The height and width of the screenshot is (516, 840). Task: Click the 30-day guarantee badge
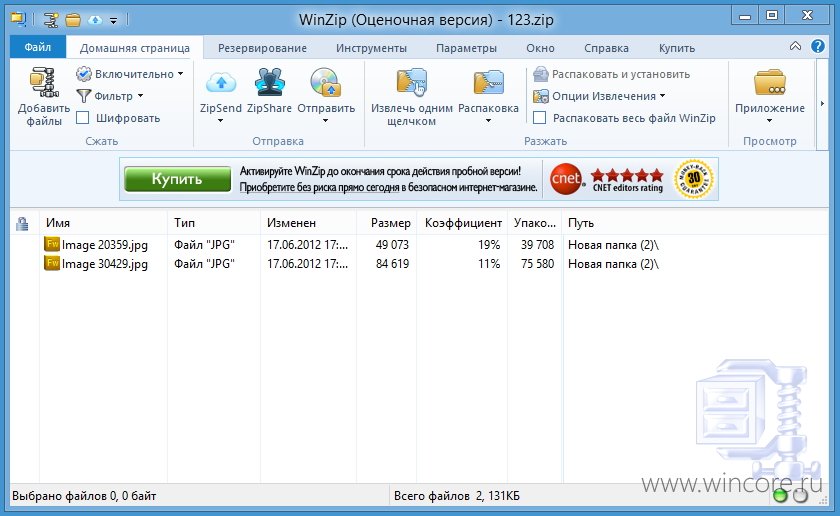[694, 179]
